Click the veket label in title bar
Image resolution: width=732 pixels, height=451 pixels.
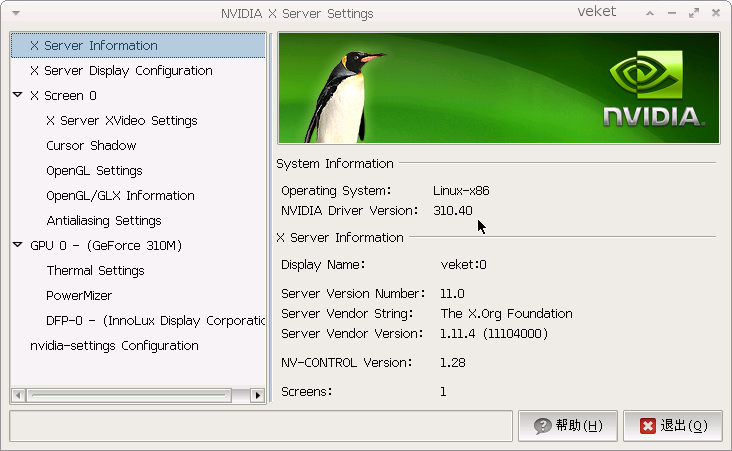click(597, 11)
